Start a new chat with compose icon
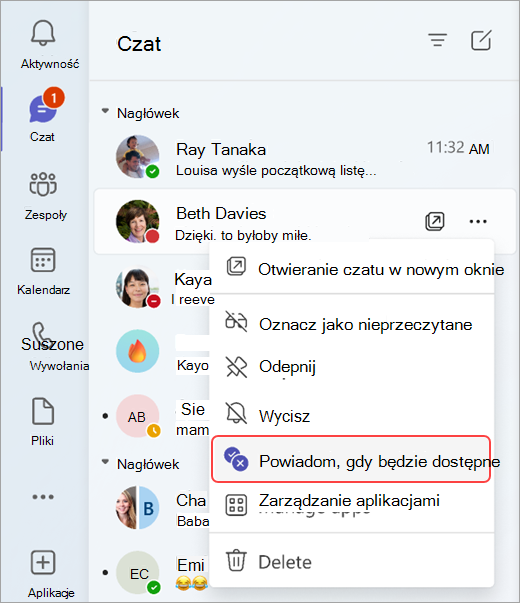 click(x=481, y=40)
